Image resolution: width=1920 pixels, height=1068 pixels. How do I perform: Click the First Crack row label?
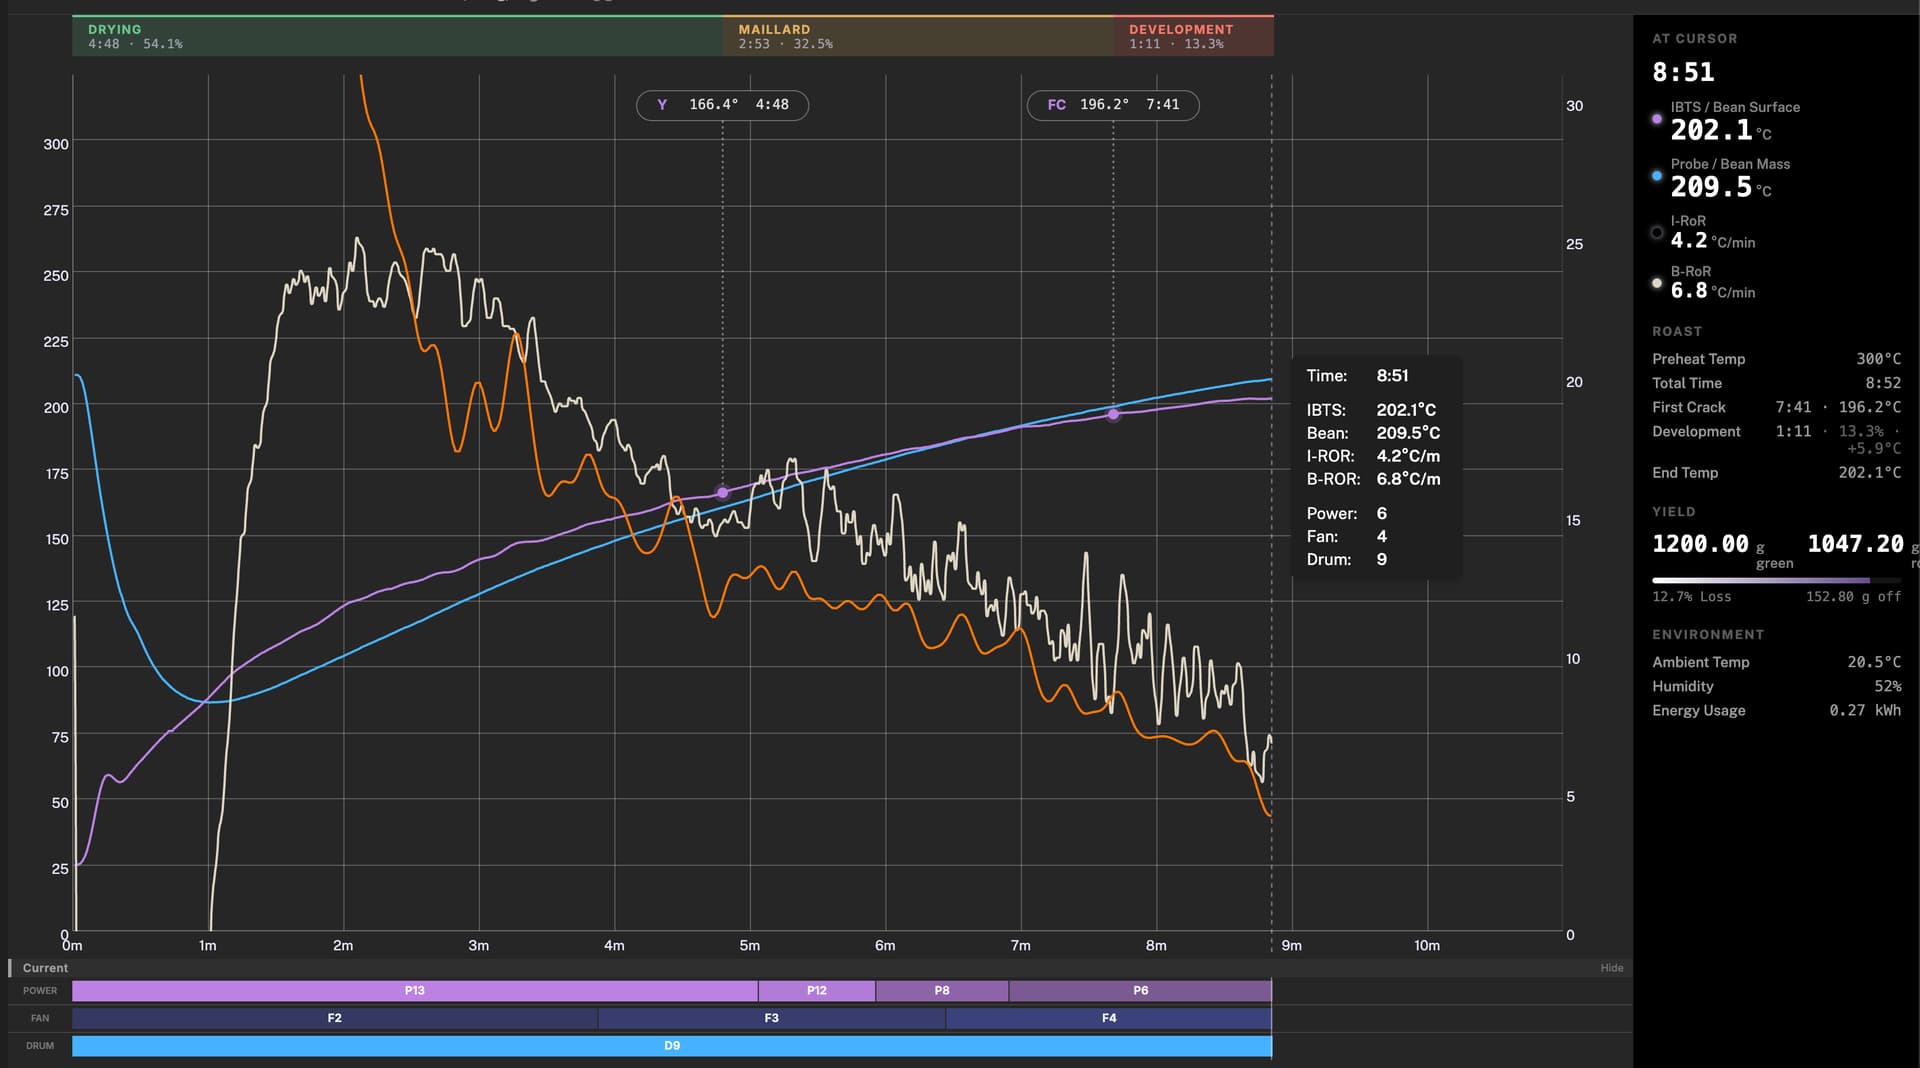click(x=1689, y=407)
